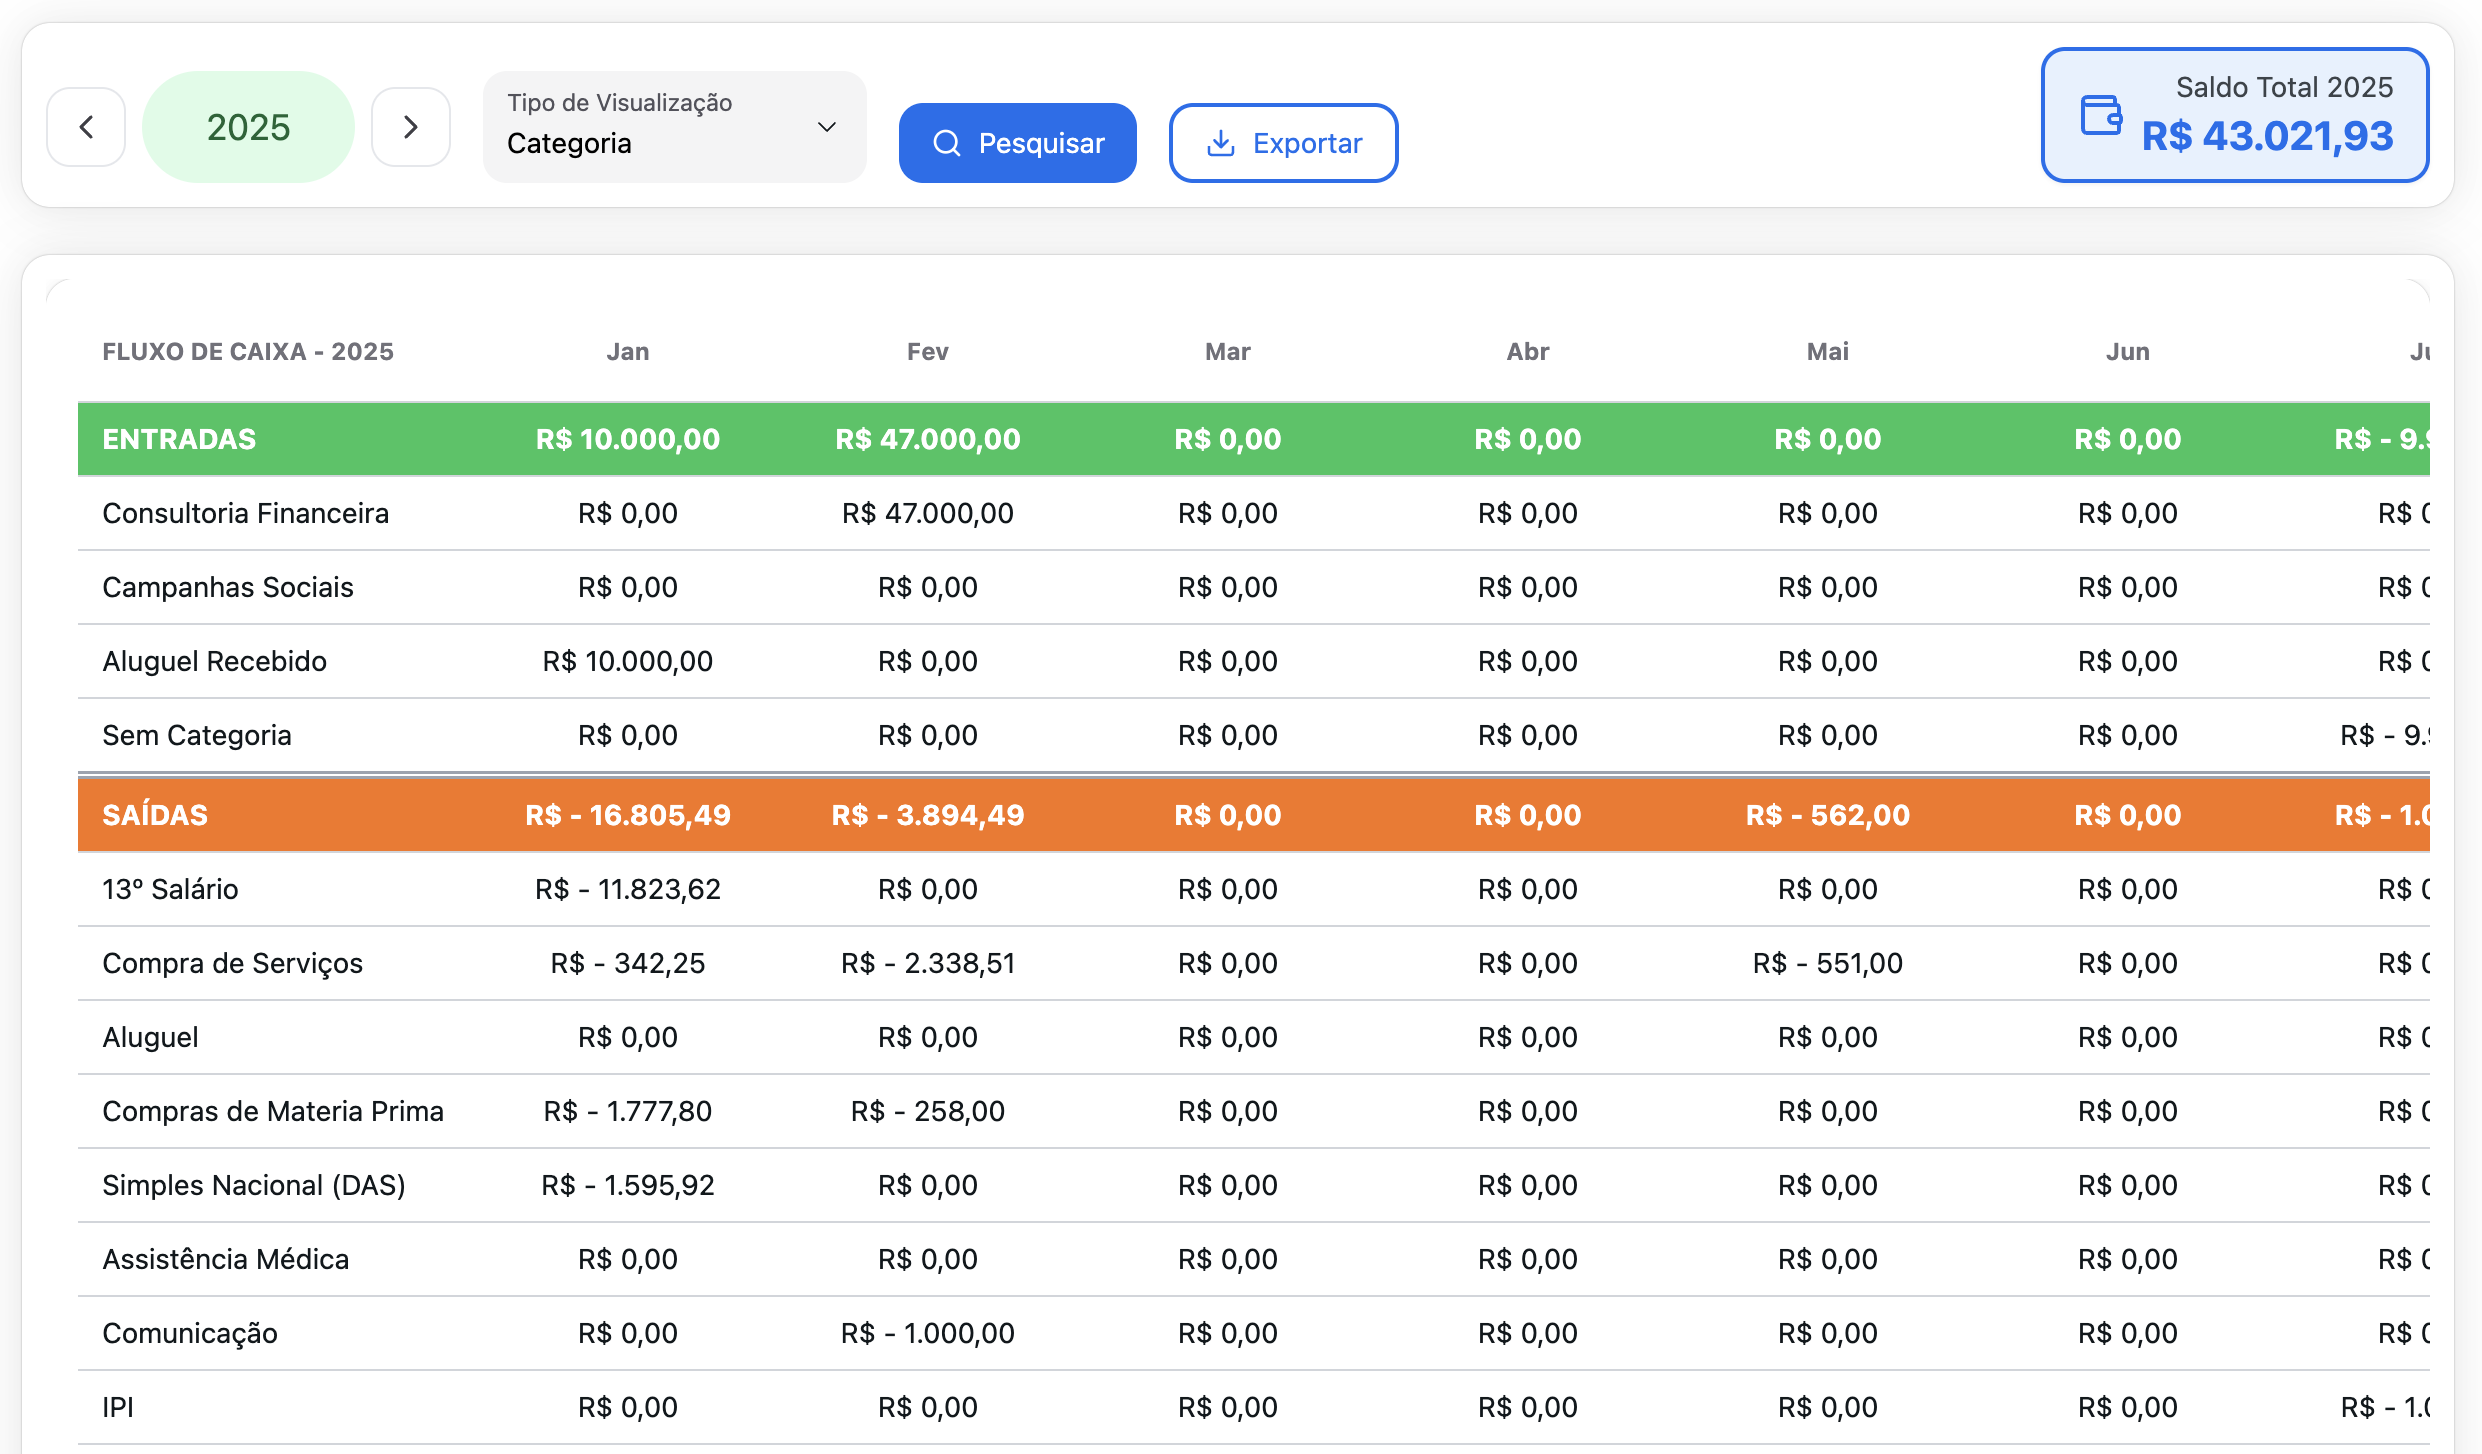Click the Jan column header
Image resolution: width=2482 pixels, height=1454 pixels.
coord(627,352)
